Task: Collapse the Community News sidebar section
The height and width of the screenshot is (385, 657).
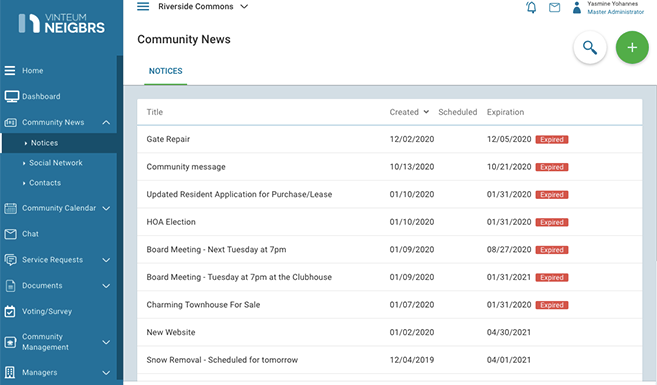Action: coord(106,122)
